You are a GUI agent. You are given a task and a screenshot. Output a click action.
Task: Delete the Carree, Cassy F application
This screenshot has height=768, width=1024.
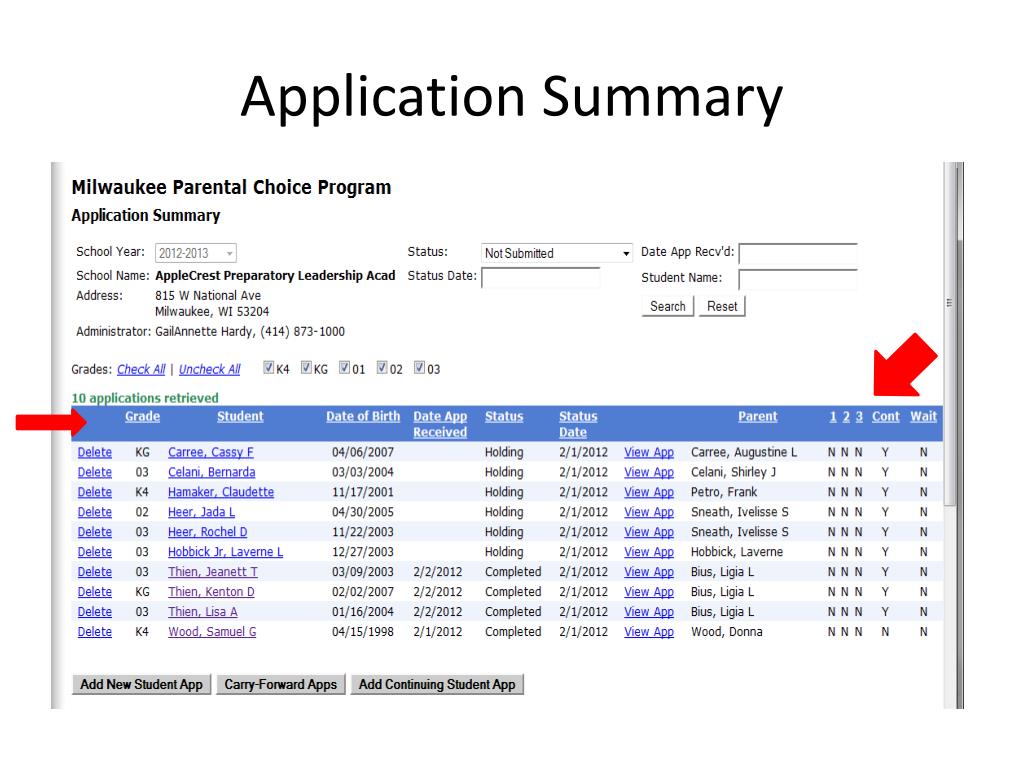click(95, 452)
